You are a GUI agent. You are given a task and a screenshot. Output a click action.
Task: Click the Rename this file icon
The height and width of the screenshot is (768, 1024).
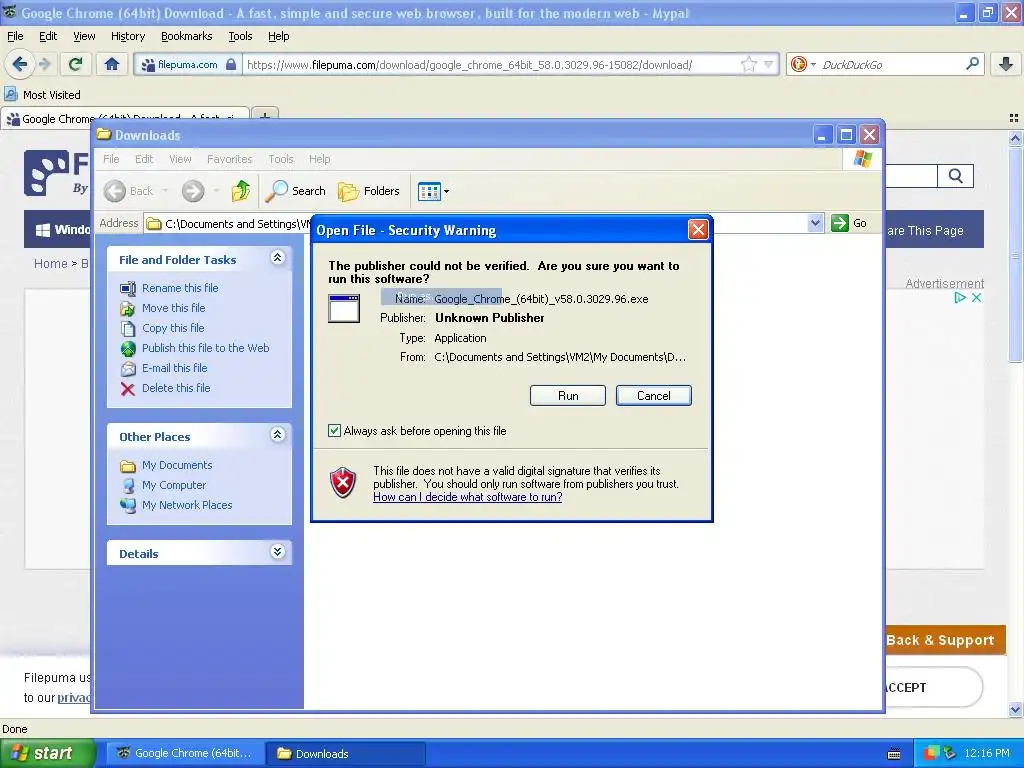point(128,288)
